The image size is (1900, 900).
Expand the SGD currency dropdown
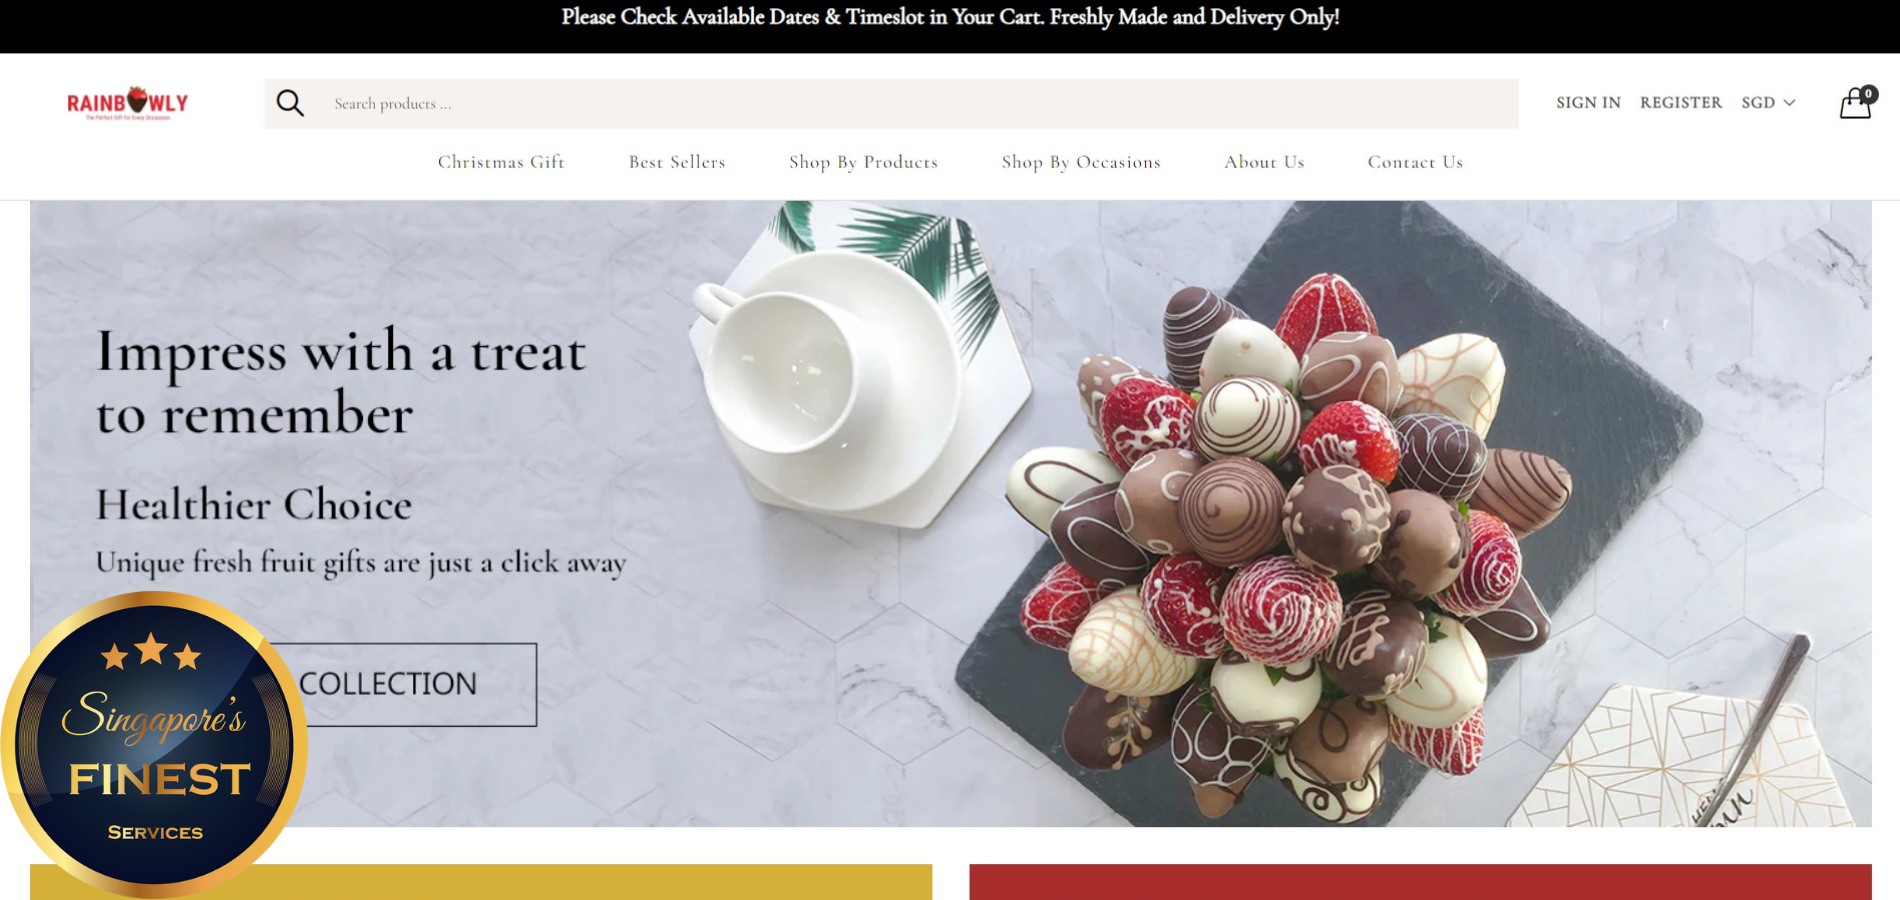1768,102
